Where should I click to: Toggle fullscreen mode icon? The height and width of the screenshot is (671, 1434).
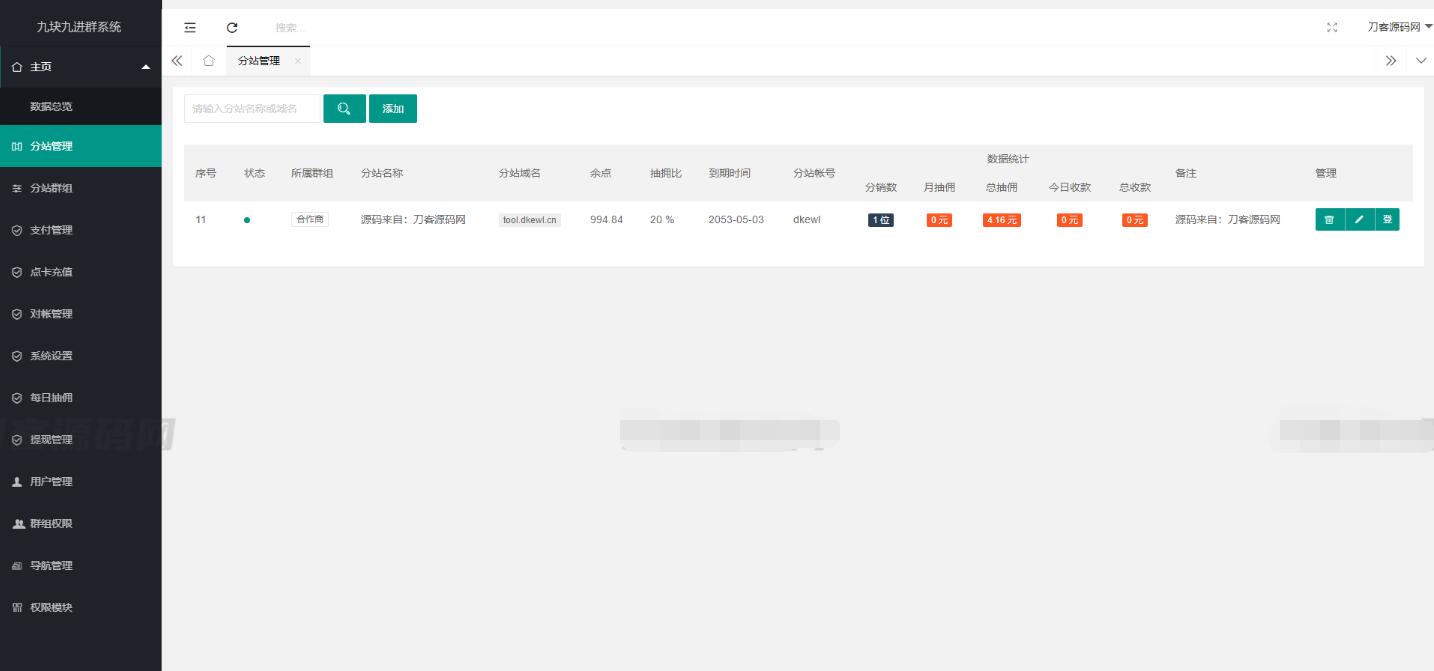coord(1331,28)
